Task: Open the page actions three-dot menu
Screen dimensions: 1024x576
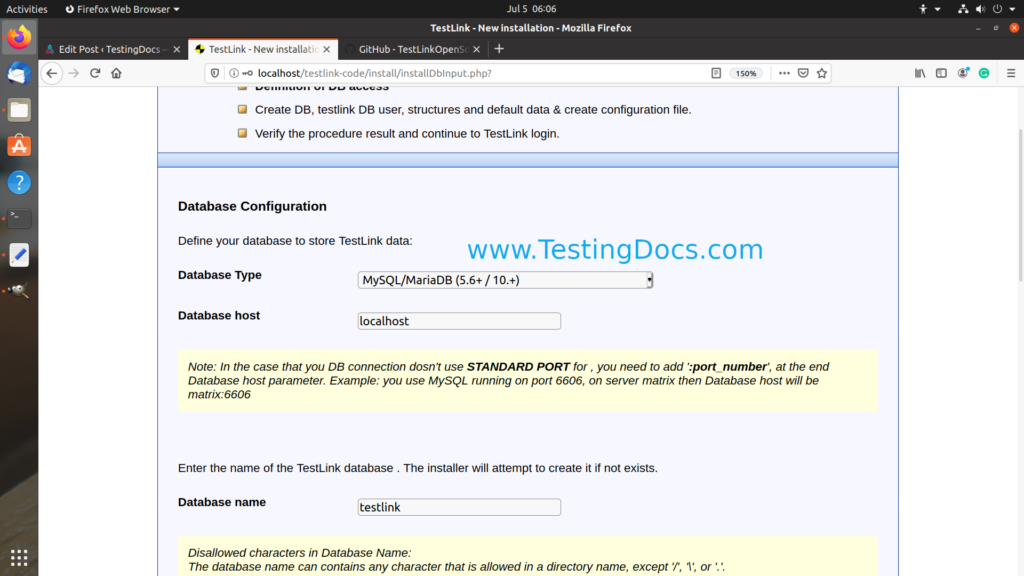Action: point(784,73)
